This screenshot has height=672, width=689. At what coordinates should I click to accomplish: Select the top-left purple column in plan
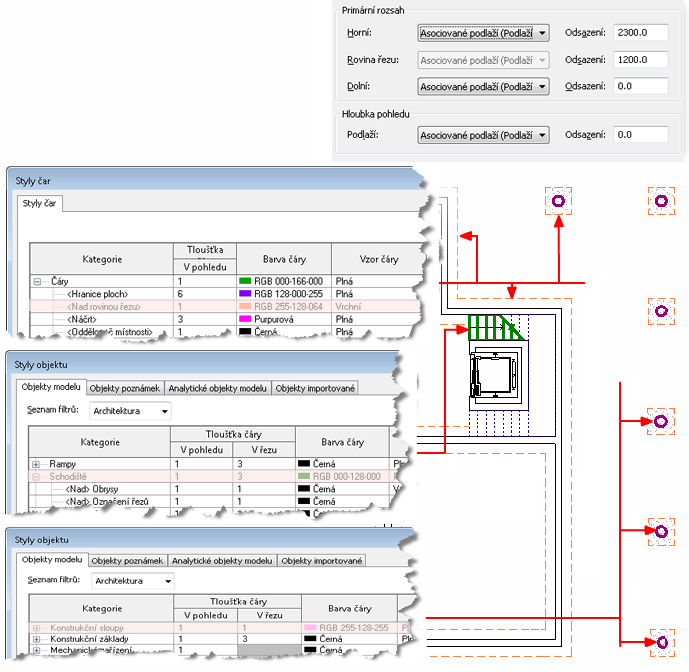click(558, 201)
